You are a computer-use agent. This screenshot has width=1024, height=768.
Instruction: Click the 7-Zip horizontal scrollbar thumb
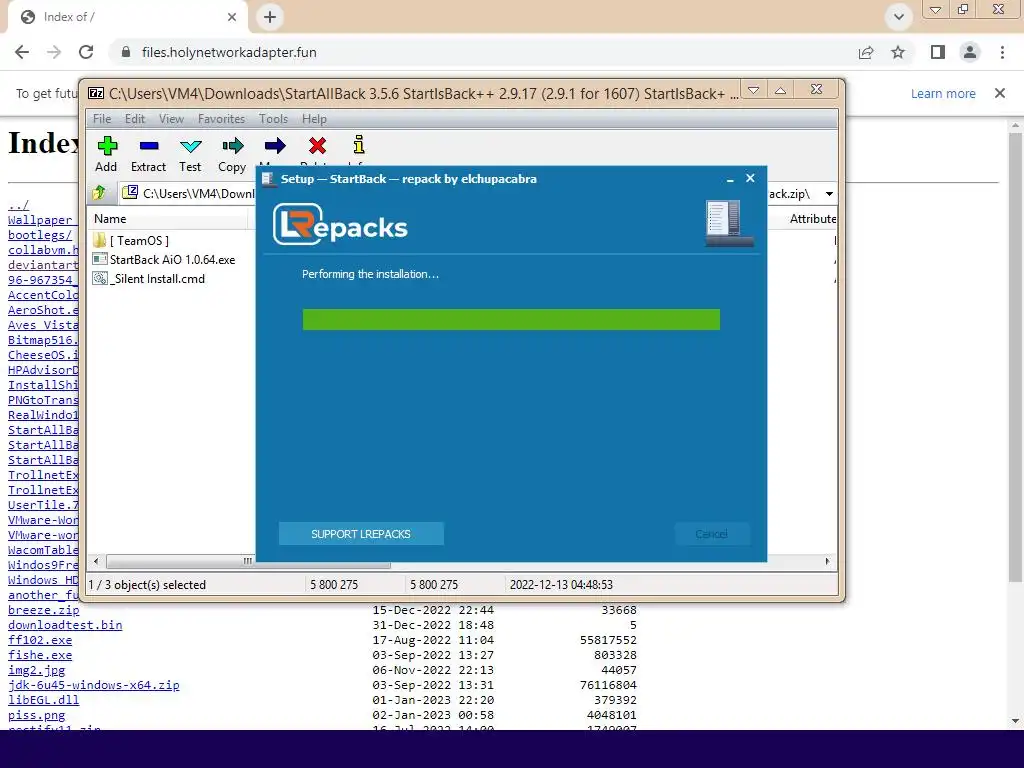coord(248,561)
